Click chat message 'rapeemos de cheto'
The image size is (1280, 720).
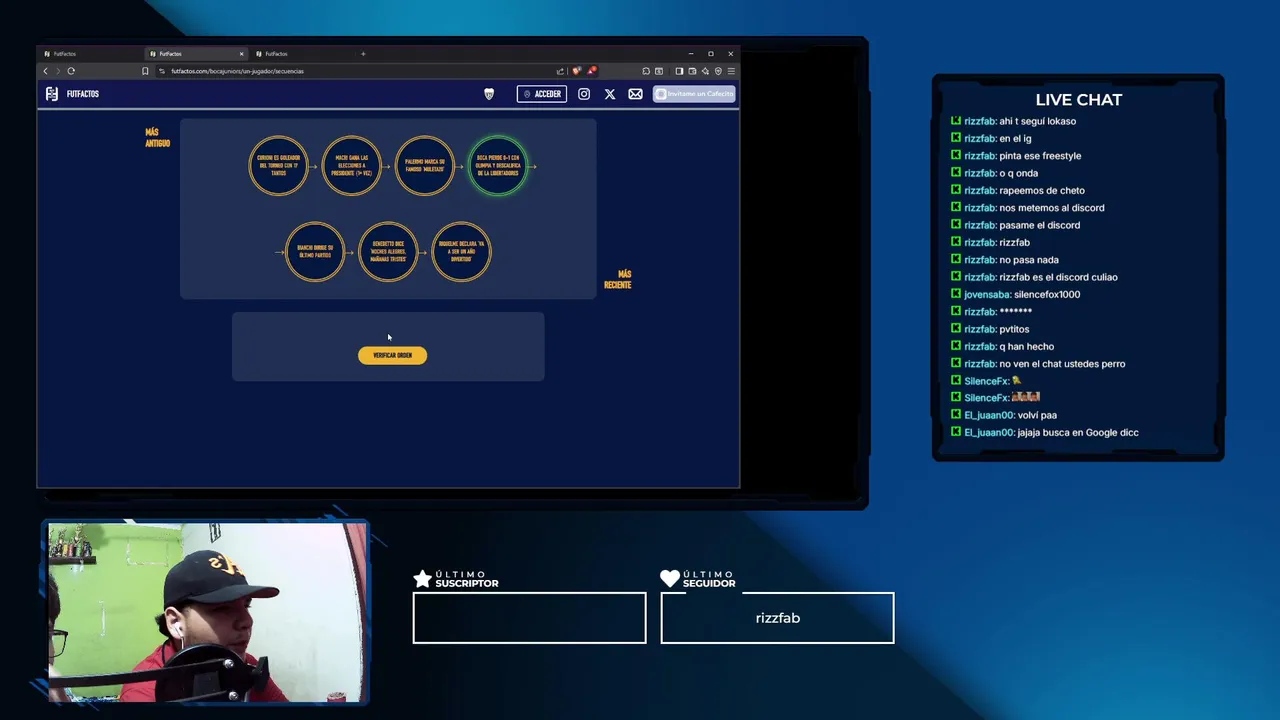pyautogui.click(x=1042, y=191)
